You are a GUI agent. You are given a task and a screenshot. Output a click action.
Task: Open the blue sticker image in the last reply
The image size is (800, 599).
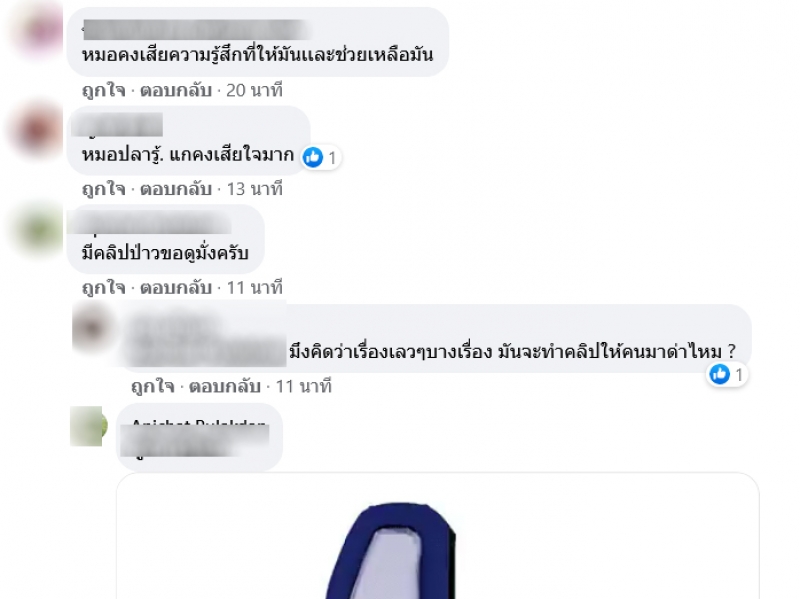click(x=392, y=550)
